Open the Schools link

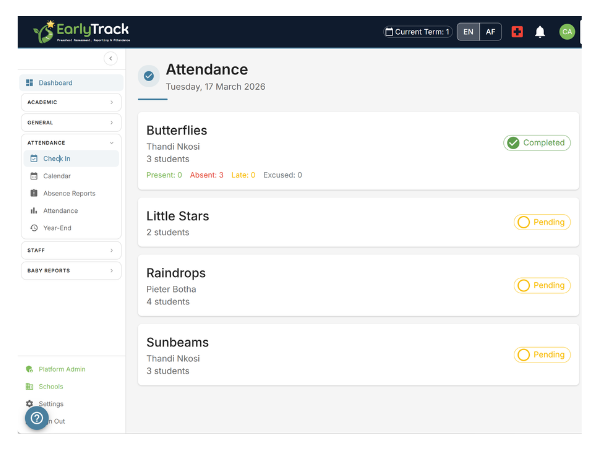coord(51,386)
